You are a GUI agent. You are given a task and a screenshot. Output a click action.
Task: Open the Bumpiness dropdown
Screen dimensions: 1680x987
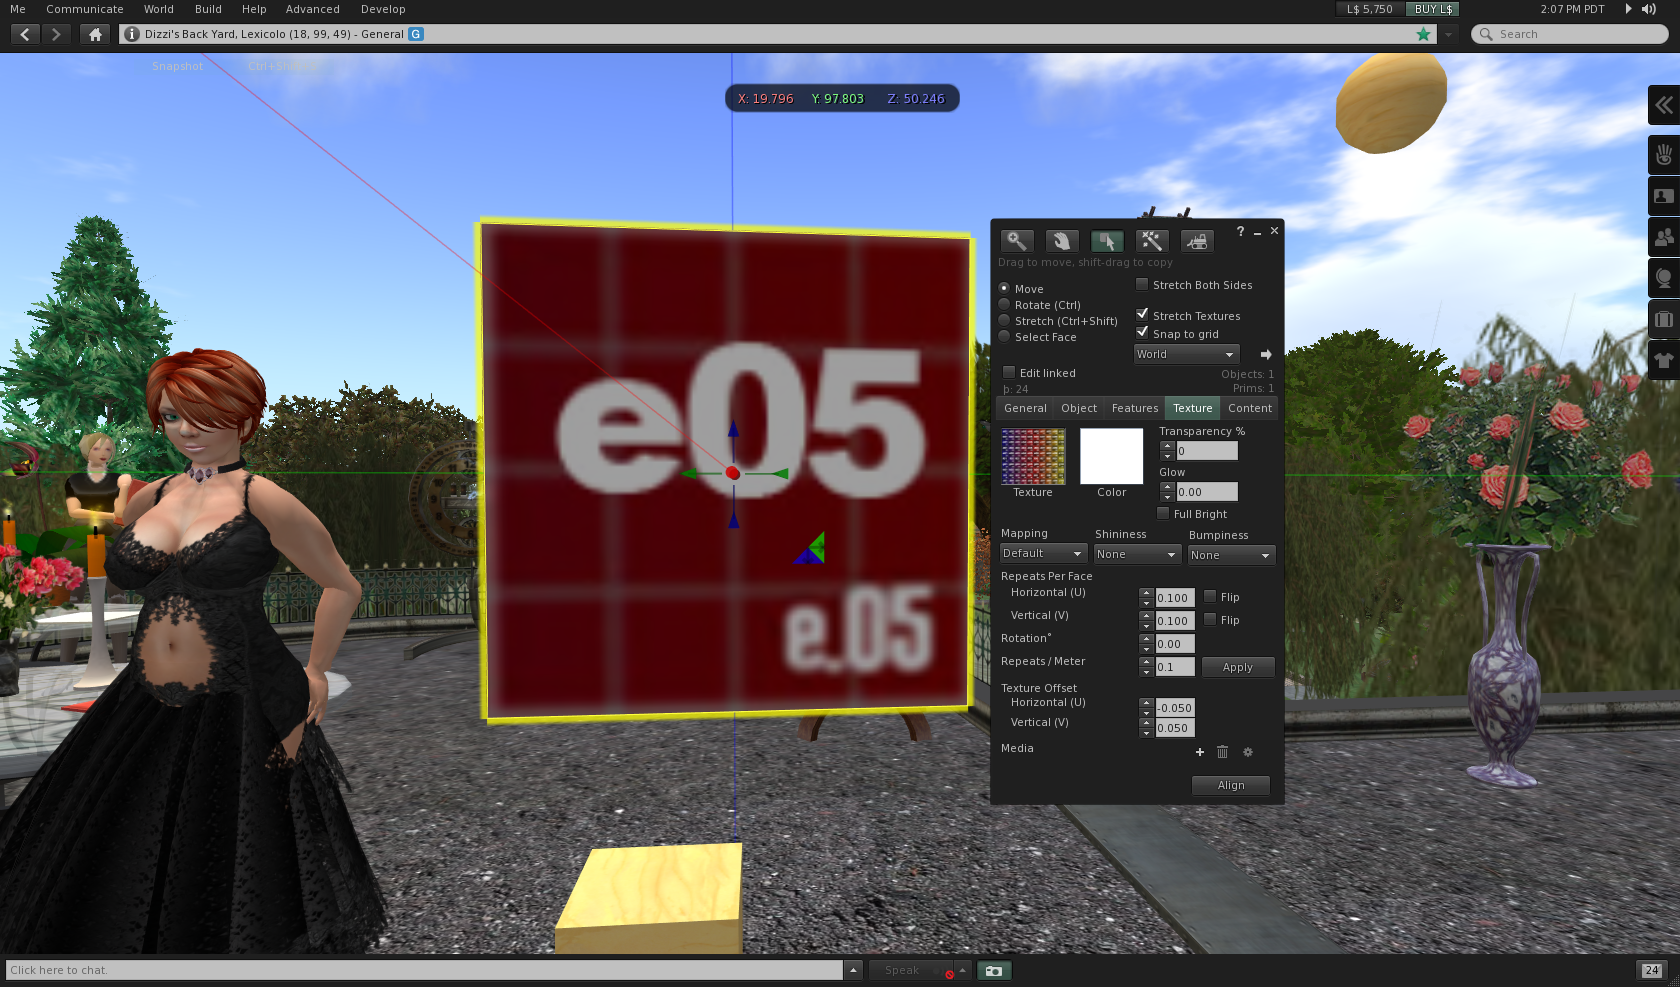pyautogui.click(x=1230, y=555)
